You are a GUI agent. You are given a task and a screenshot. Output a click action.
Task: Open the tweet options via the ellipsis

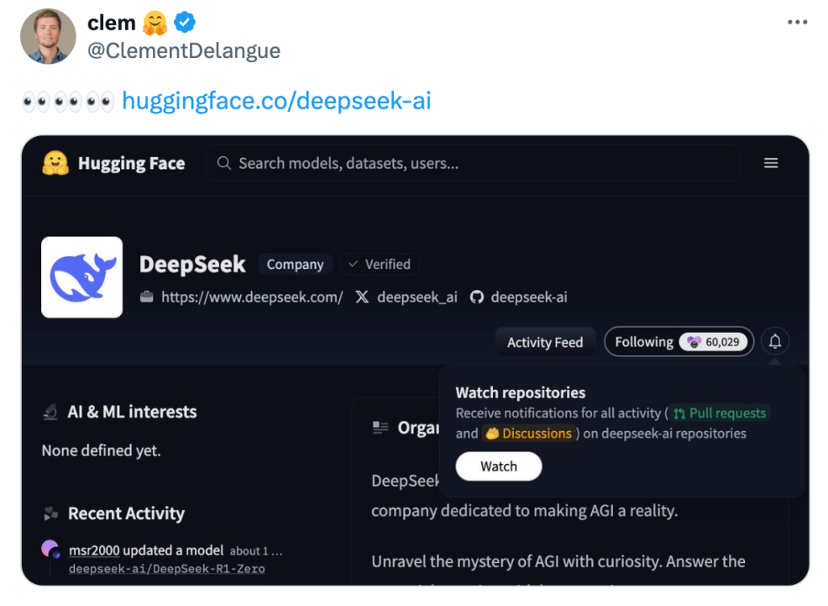(797, 20)
